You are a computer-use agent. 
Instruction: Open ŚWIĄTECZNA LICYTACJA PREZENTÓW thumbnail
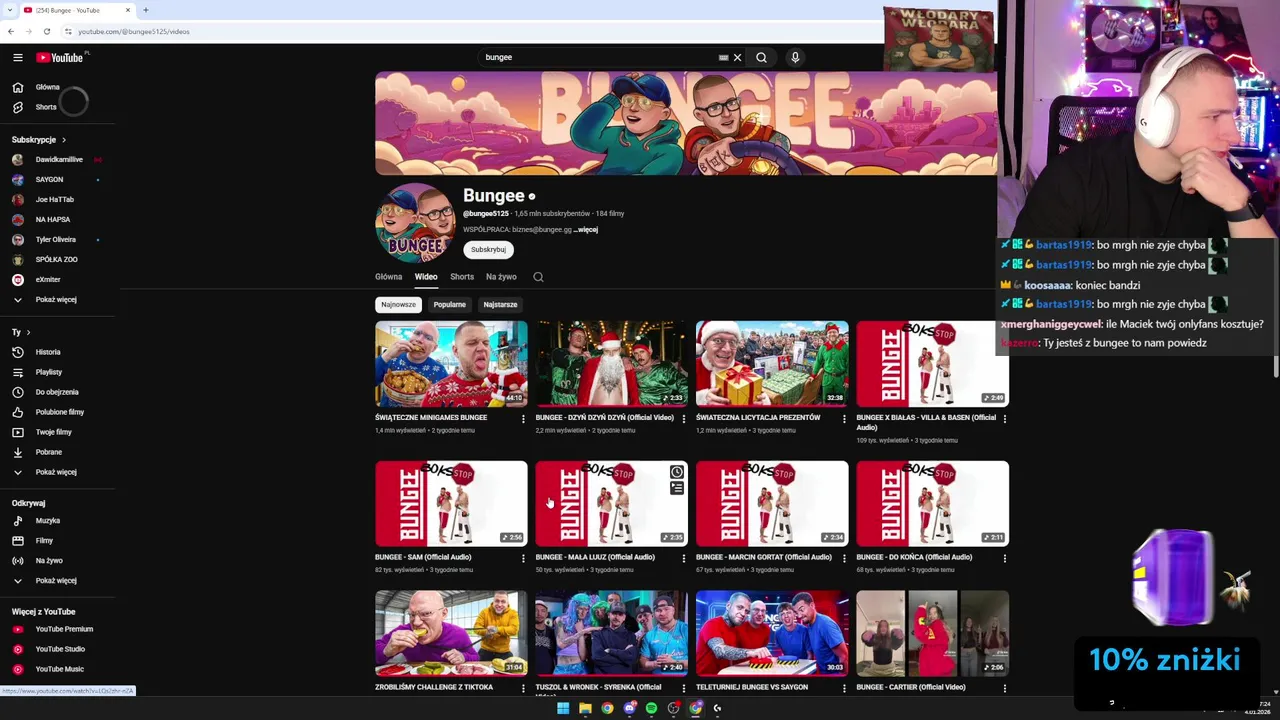(772, 363)
